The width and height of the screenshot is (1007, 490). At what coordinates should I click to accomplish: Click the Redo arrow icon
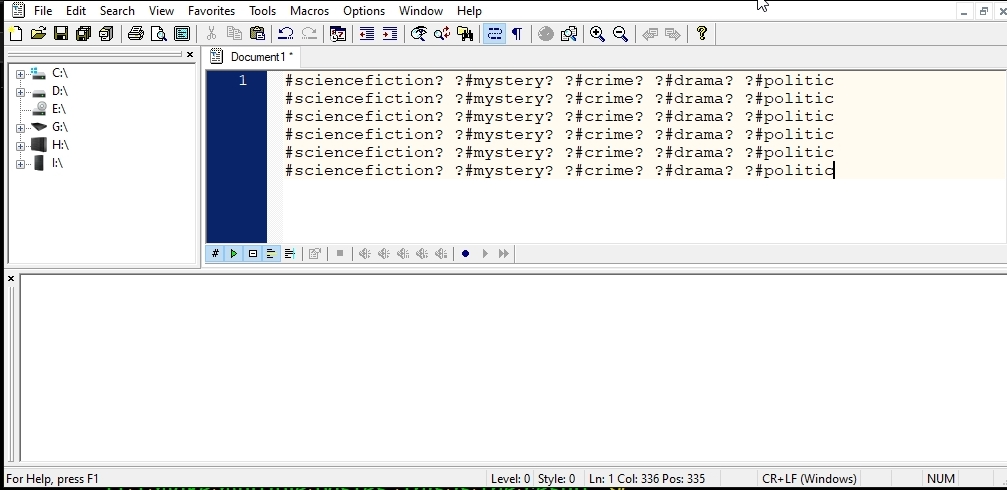[x=309, y=33]
